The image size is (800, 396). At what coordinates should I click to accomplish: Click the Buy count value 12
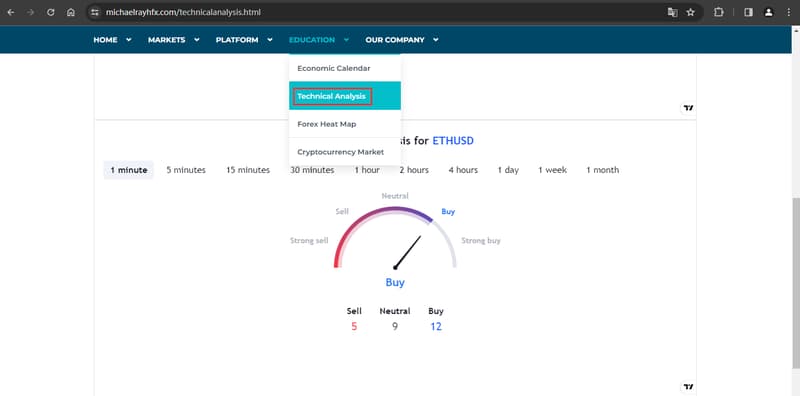click(x=436, y=327)
